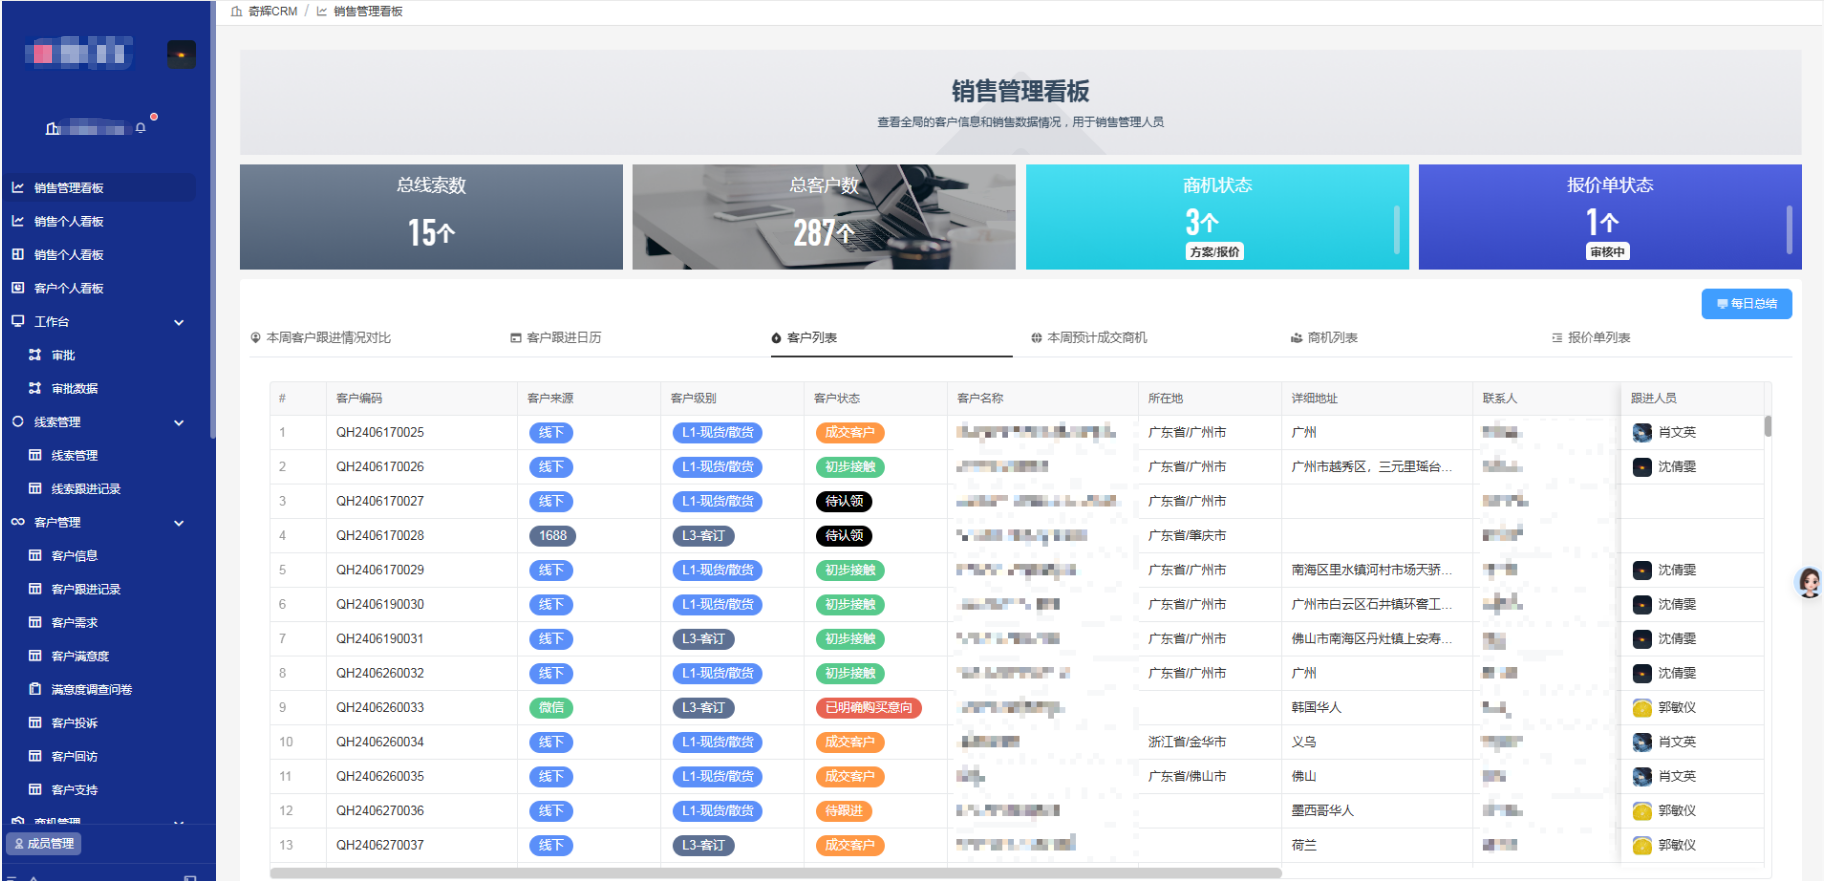Go to 客户个人看板 in the sidebar
This screenshot has height=881, width=1824.
[68, 288]
